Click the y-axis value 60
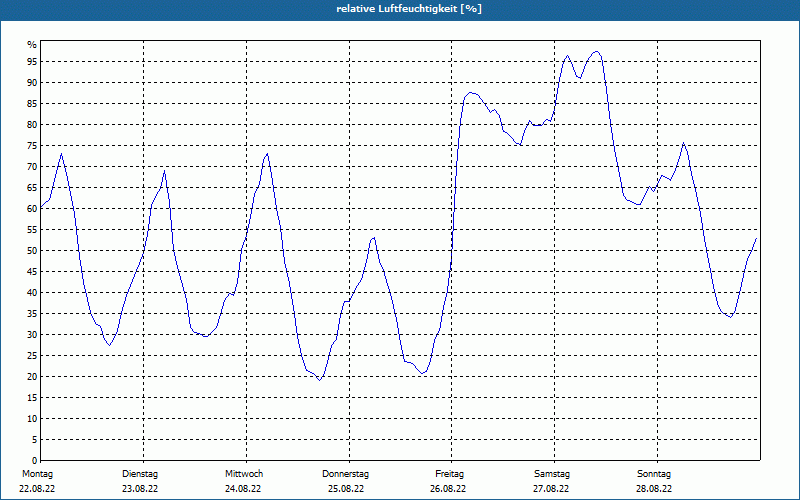The image size is (800, 500). coord(32,209)
